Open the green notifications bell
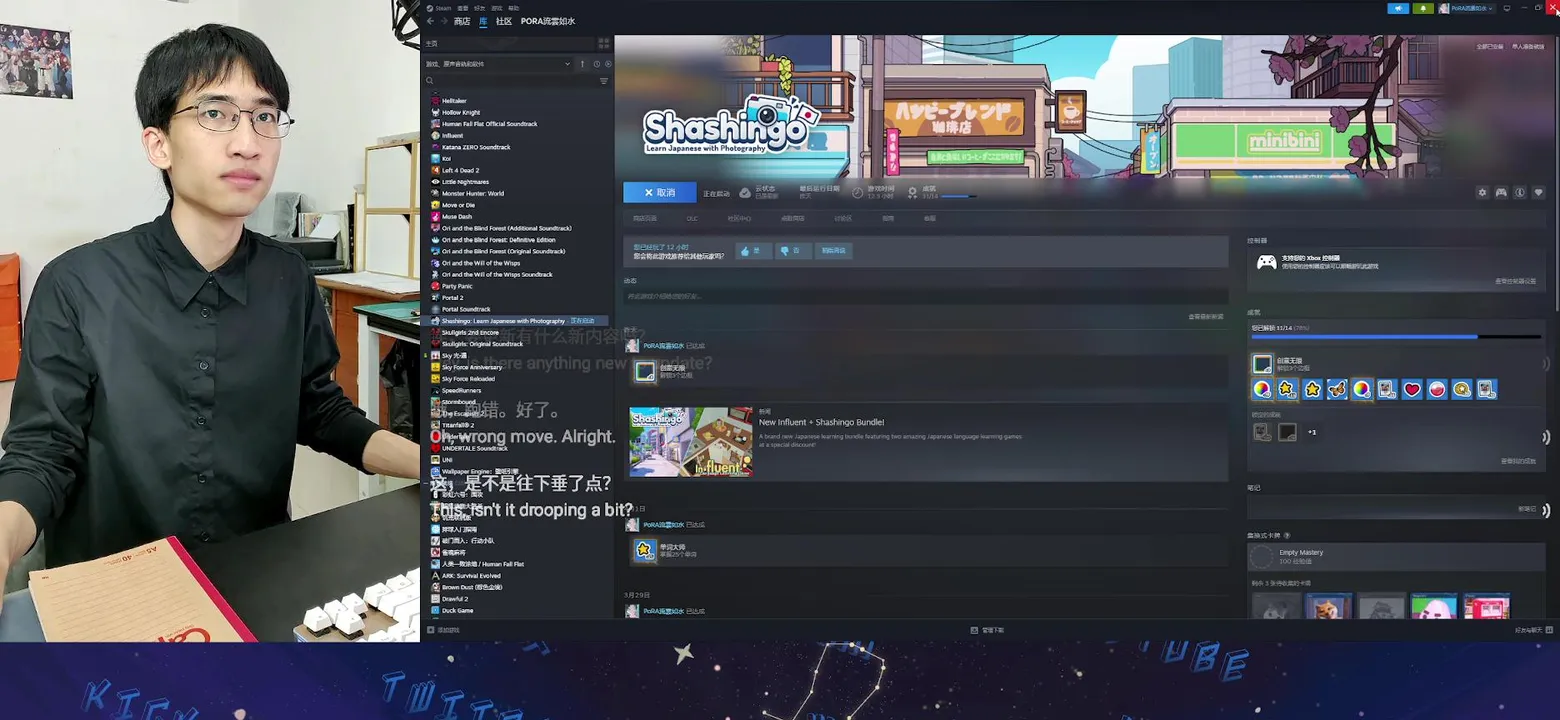The height and width of the screenshot is (720, 1560). coord(1423,8)
